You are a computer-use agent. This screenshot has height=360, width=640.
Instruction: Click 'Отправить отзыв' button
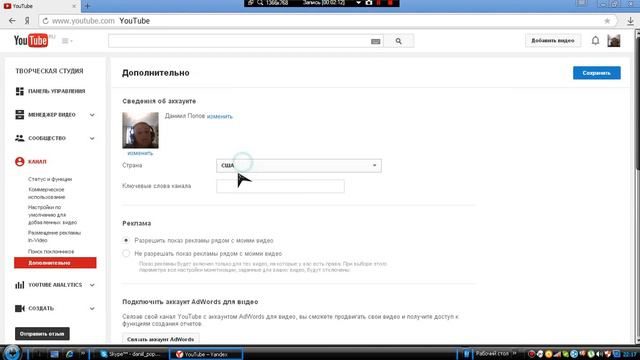click(x=42, y=334)
